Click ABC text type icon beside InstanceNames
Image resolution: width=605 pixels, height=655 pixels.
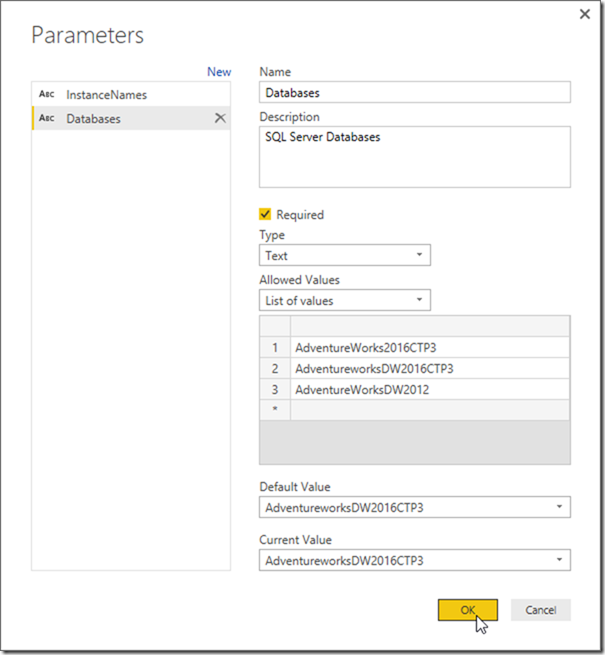click(46, 94)
